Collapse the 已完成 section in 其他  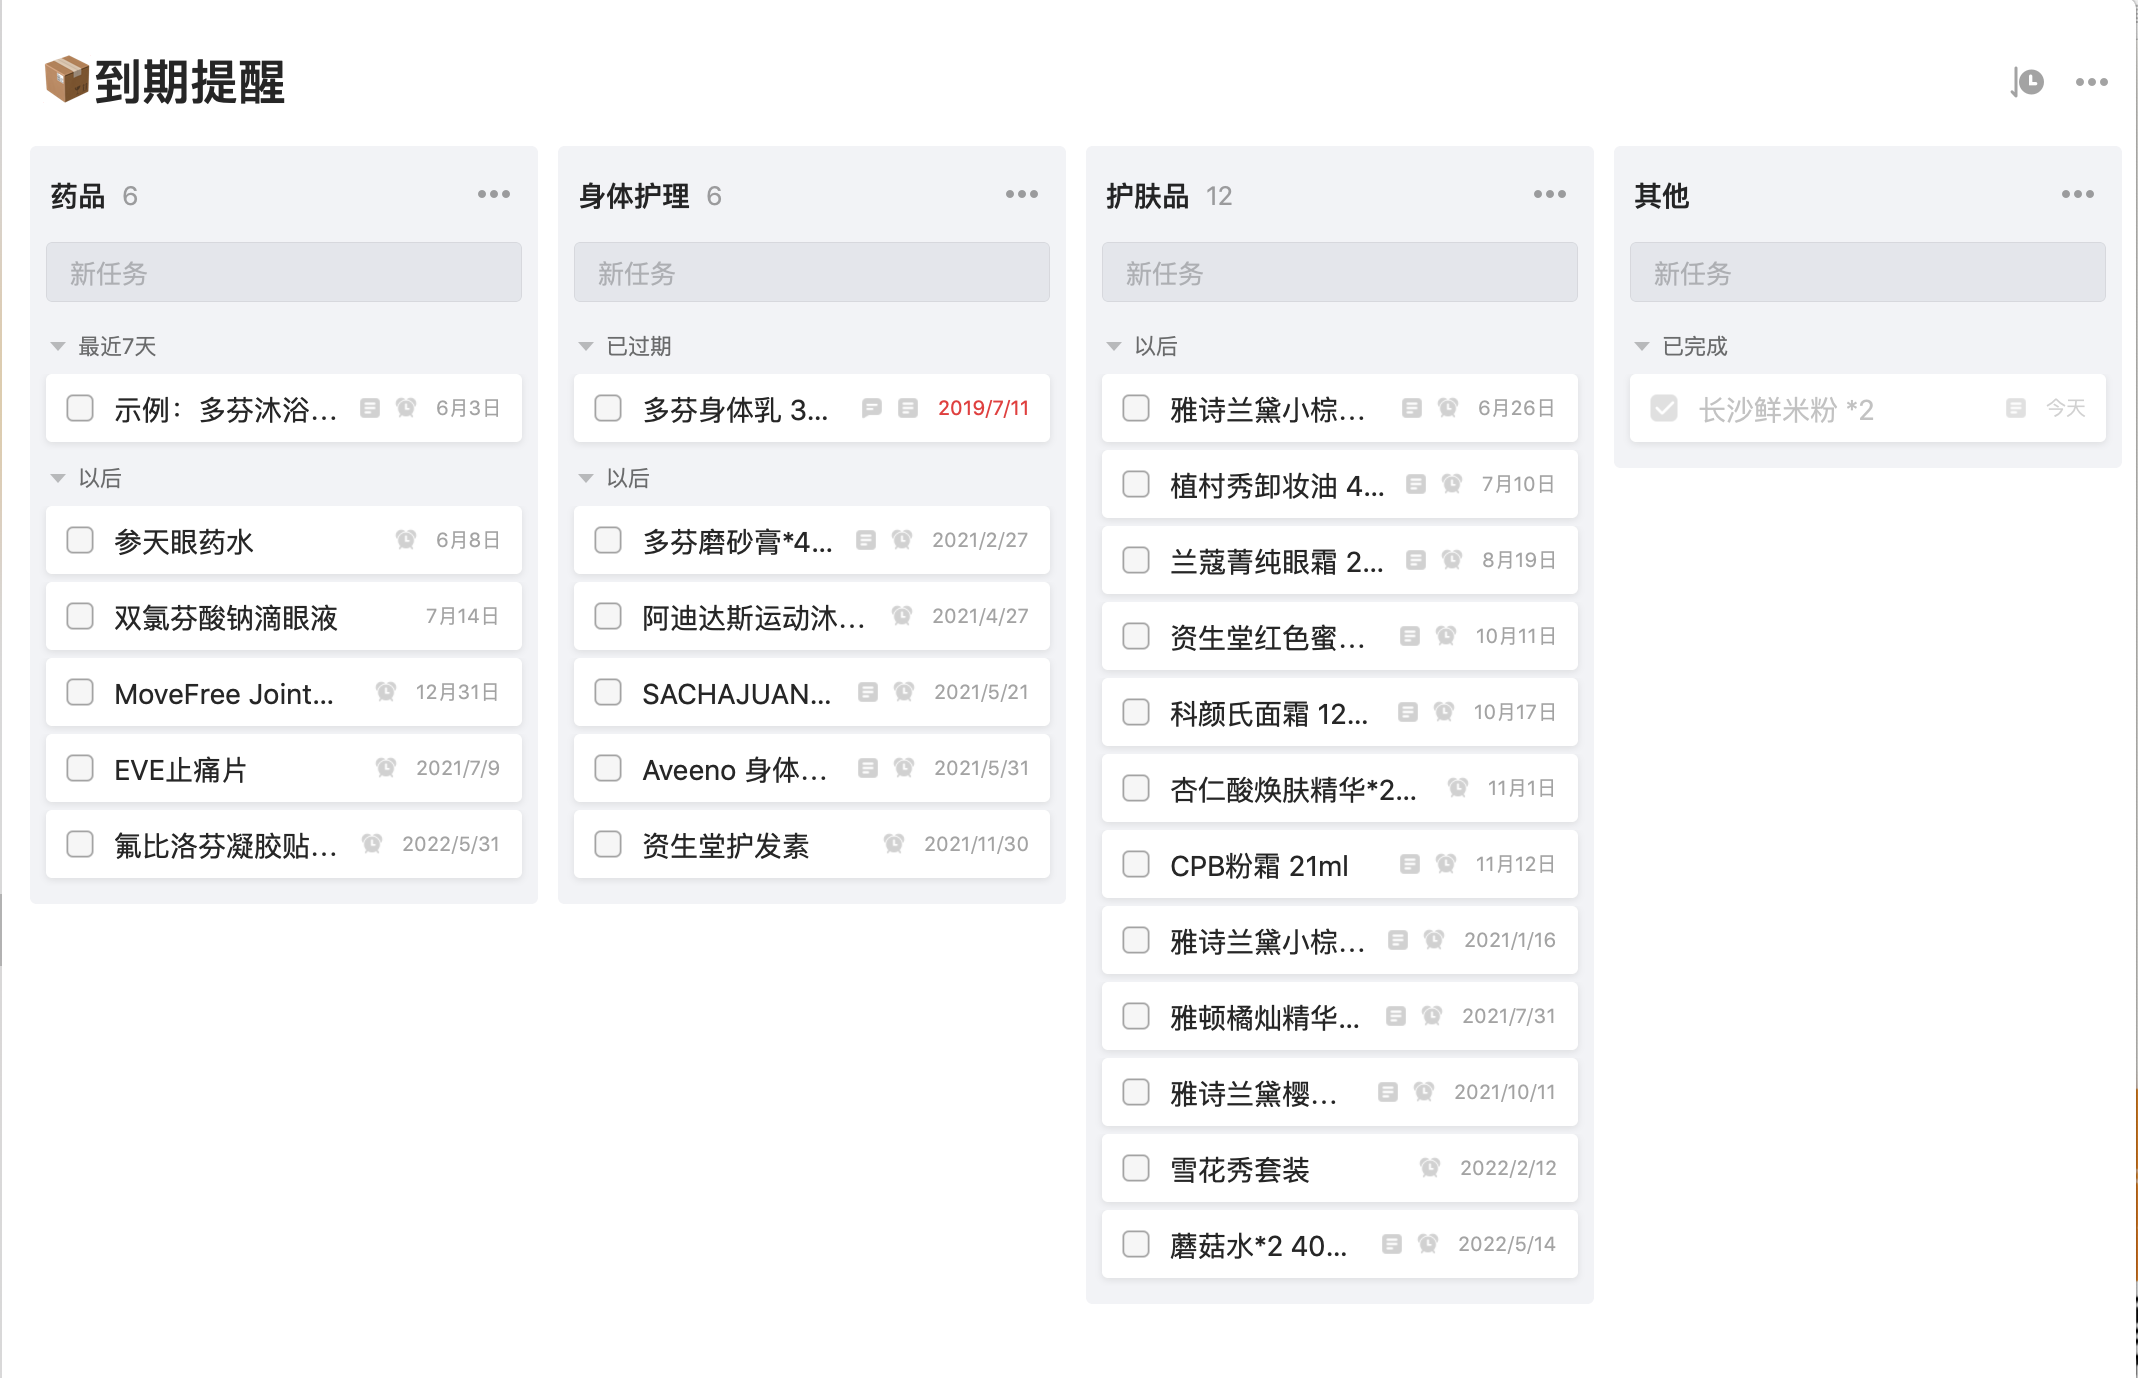tap(1642, 347)
